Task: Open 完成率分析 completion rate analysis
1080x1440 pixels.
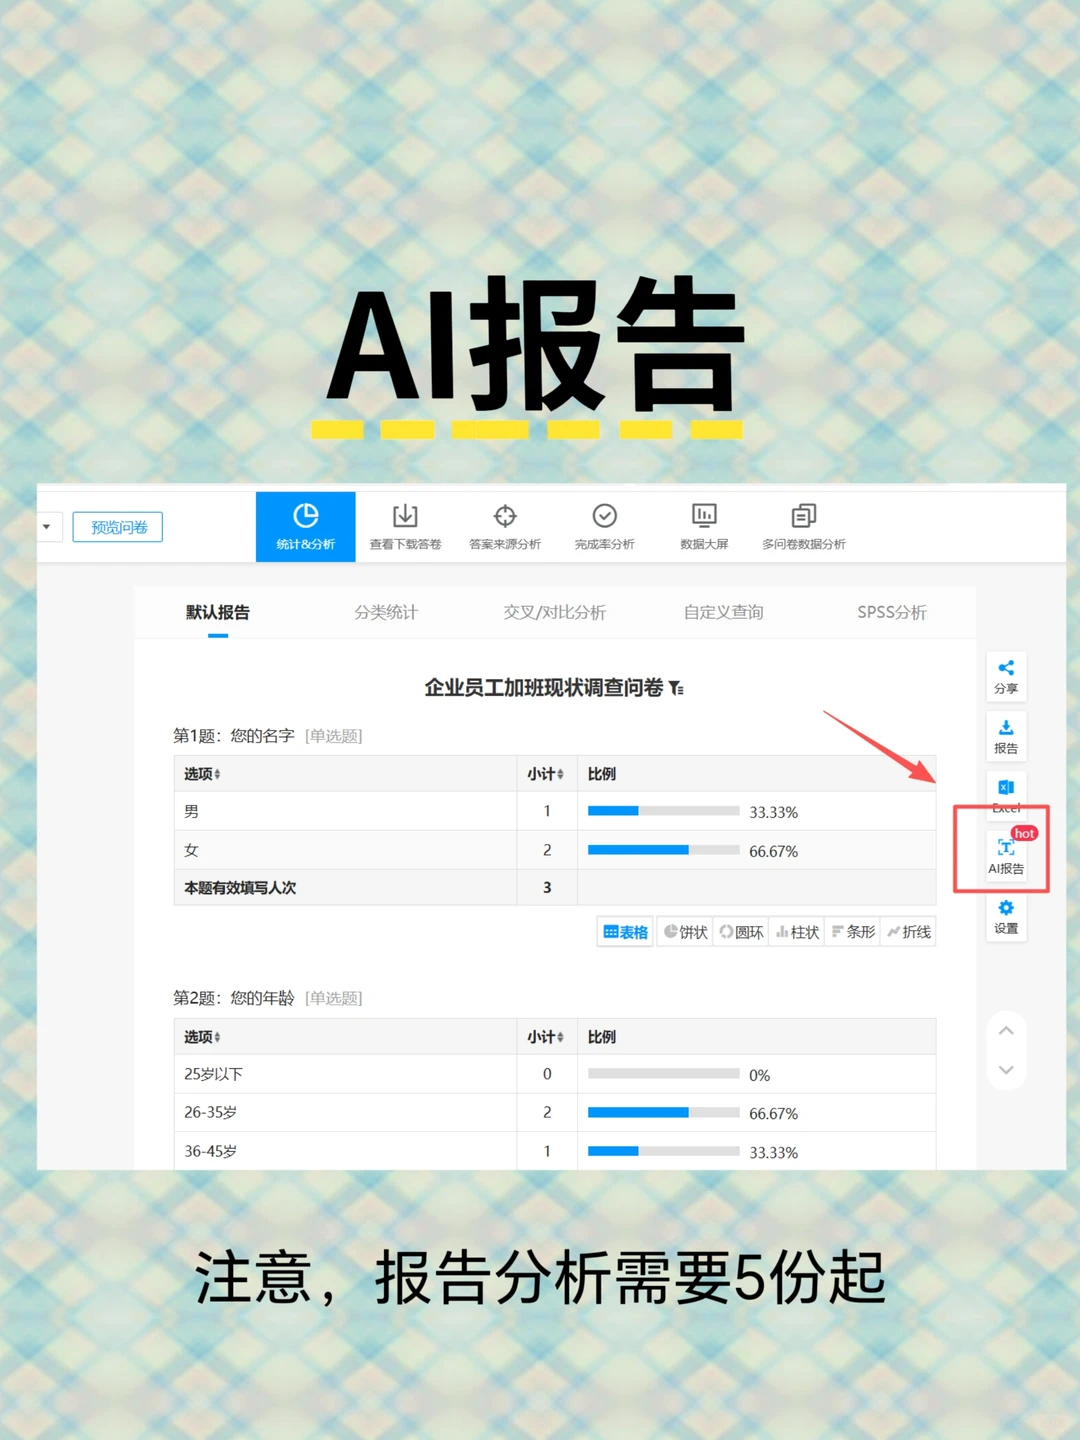Action: (604, 526)
